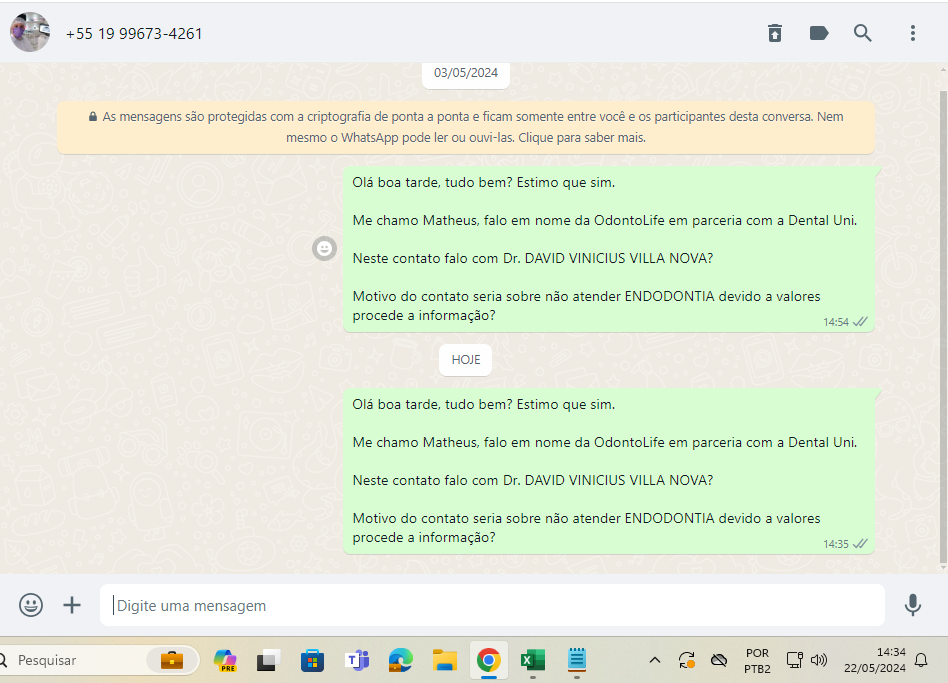Click the sync status tray icon
The width and height of the screenshot is (948, 683).
687,660
